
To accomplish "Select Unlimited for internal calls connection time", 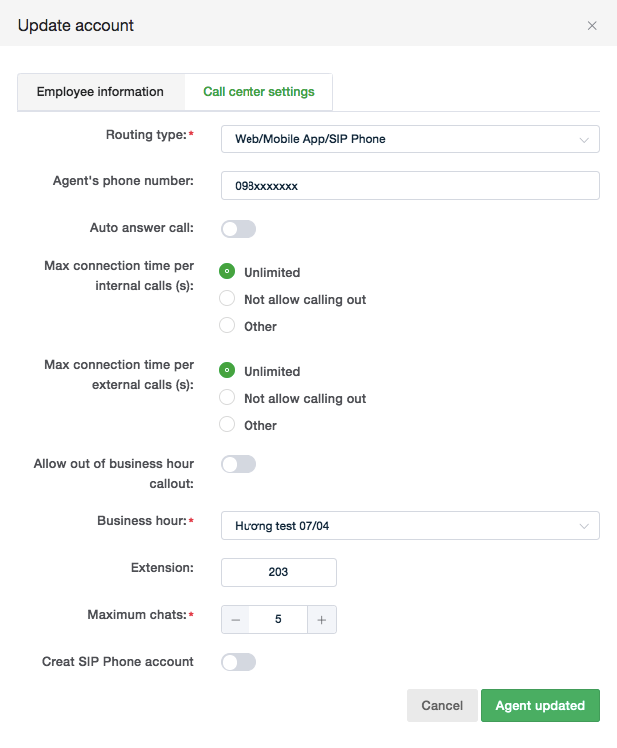I will [227, 272].
